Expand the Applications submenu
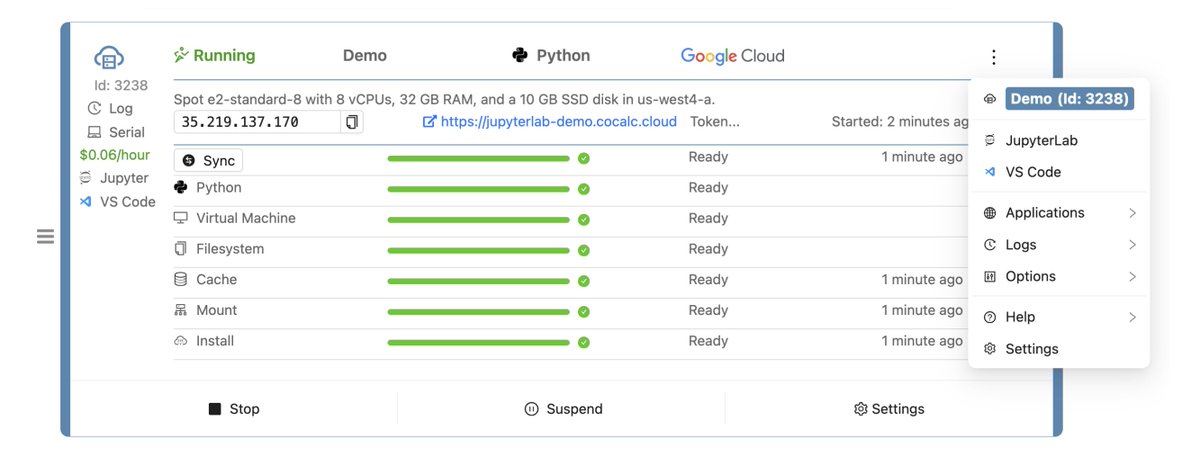This screenshot has height=457, width=1200. [1060, 213]
